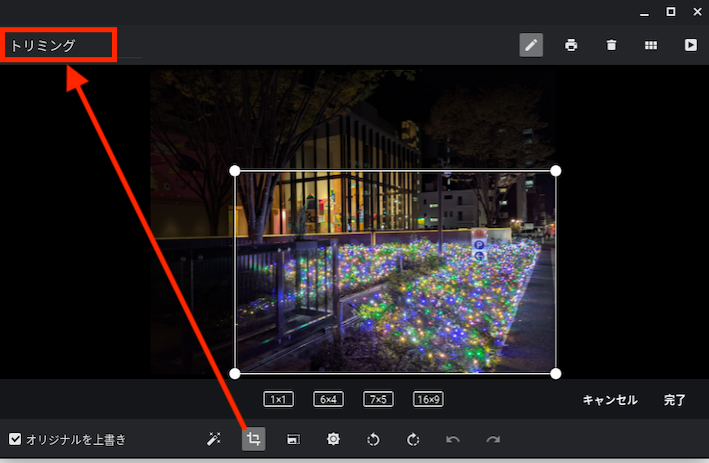The height and width of the screenshot is (463, 709).
Task: Rotate the image counterclockwise
Action: pos(373,439)
